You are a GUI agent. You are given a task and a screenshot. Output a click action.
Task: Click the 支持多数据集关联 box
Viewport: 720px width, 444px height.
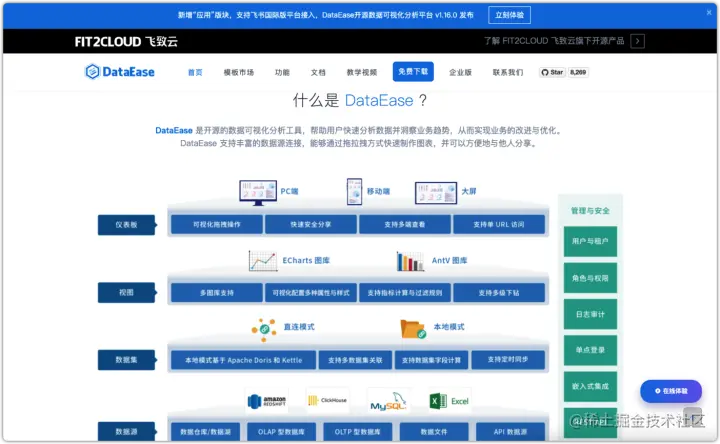pyautogui.click(x=355, y=360)
